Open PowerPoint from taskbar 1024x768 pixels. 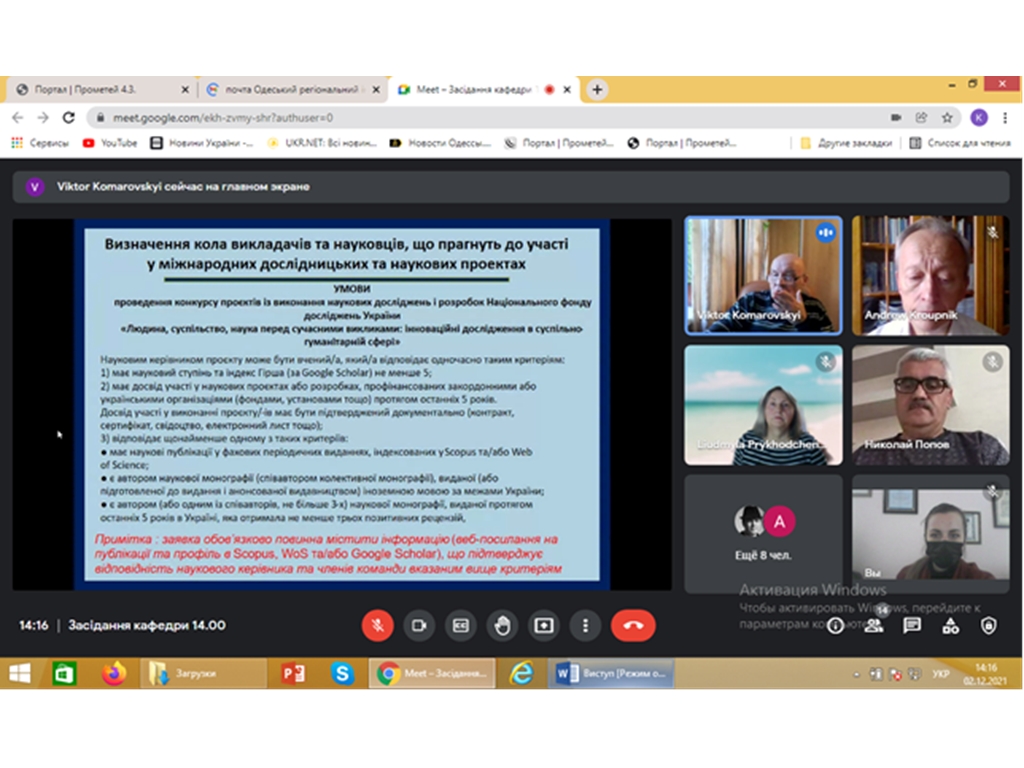(x=293, y=673)
